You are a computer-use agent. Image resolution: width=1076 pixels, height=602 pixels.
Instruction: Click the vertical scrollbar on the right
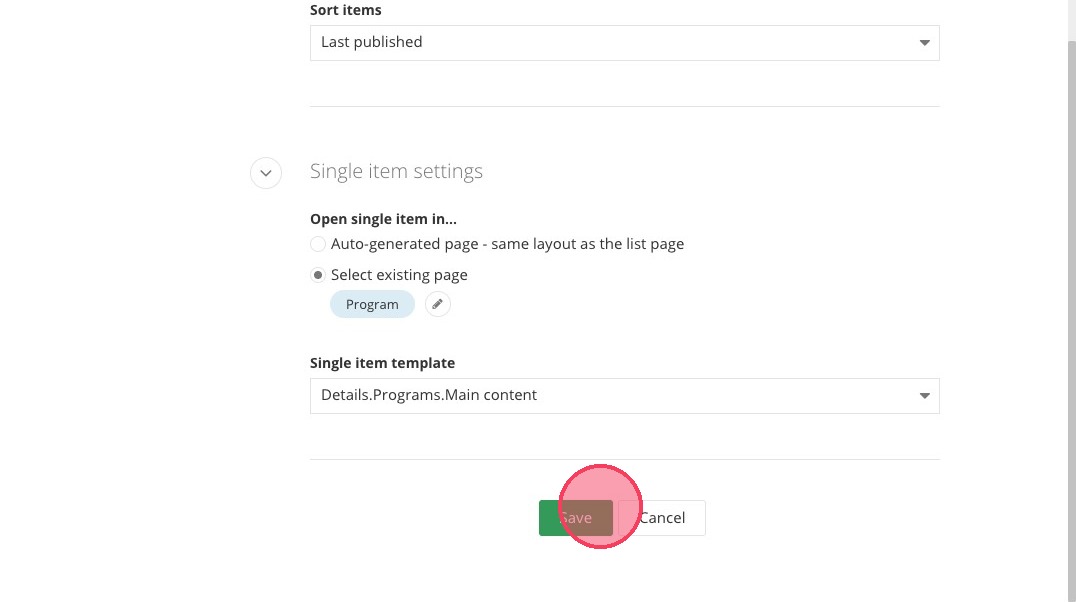pos(1069,300)
